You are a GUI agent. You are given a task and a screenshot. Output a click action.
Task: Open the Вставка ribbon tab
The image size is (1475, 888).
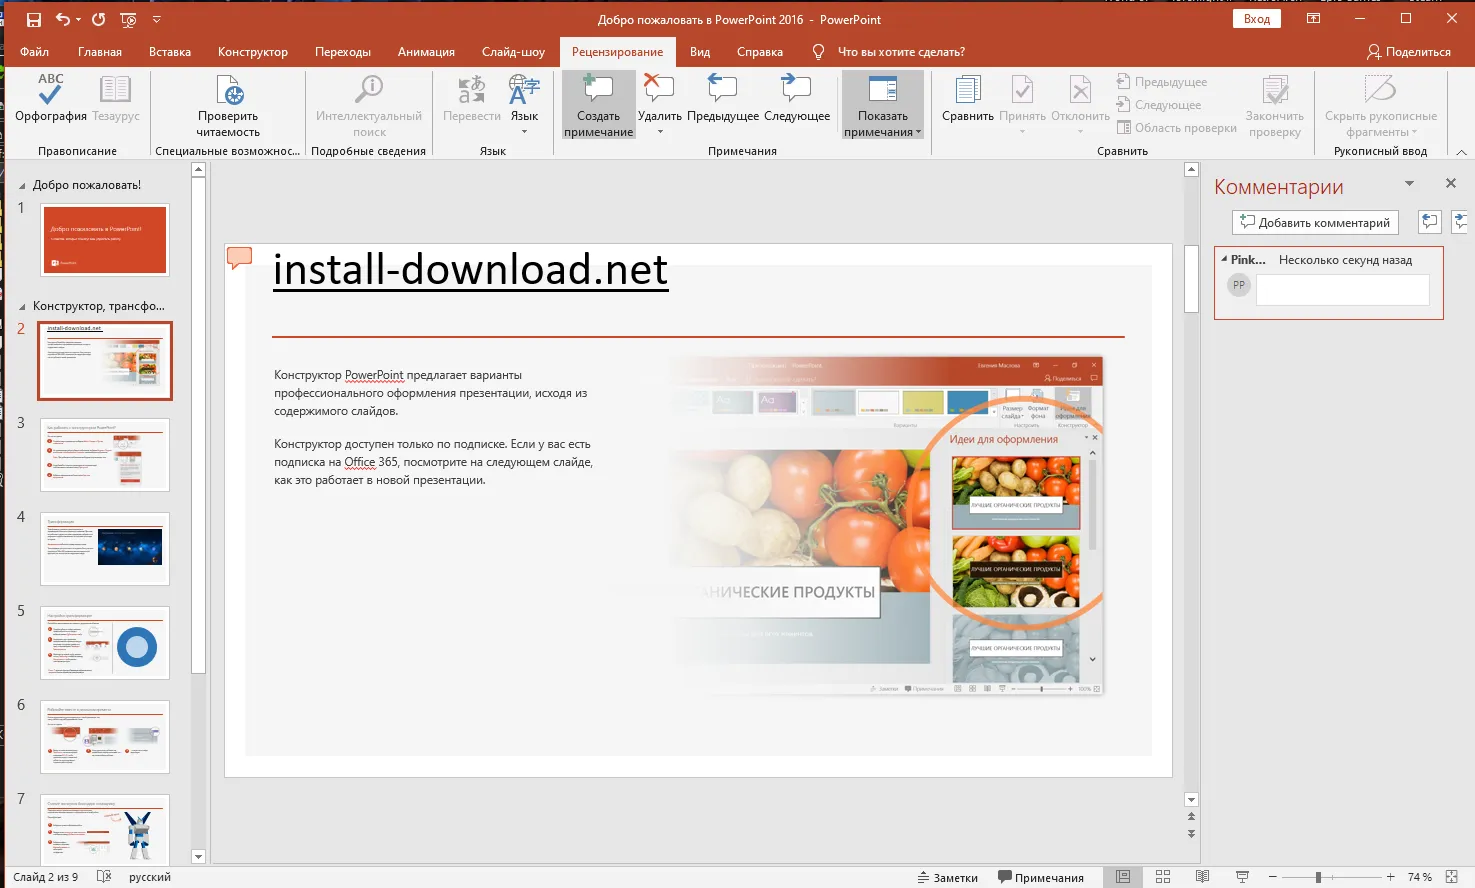point(169,52)
